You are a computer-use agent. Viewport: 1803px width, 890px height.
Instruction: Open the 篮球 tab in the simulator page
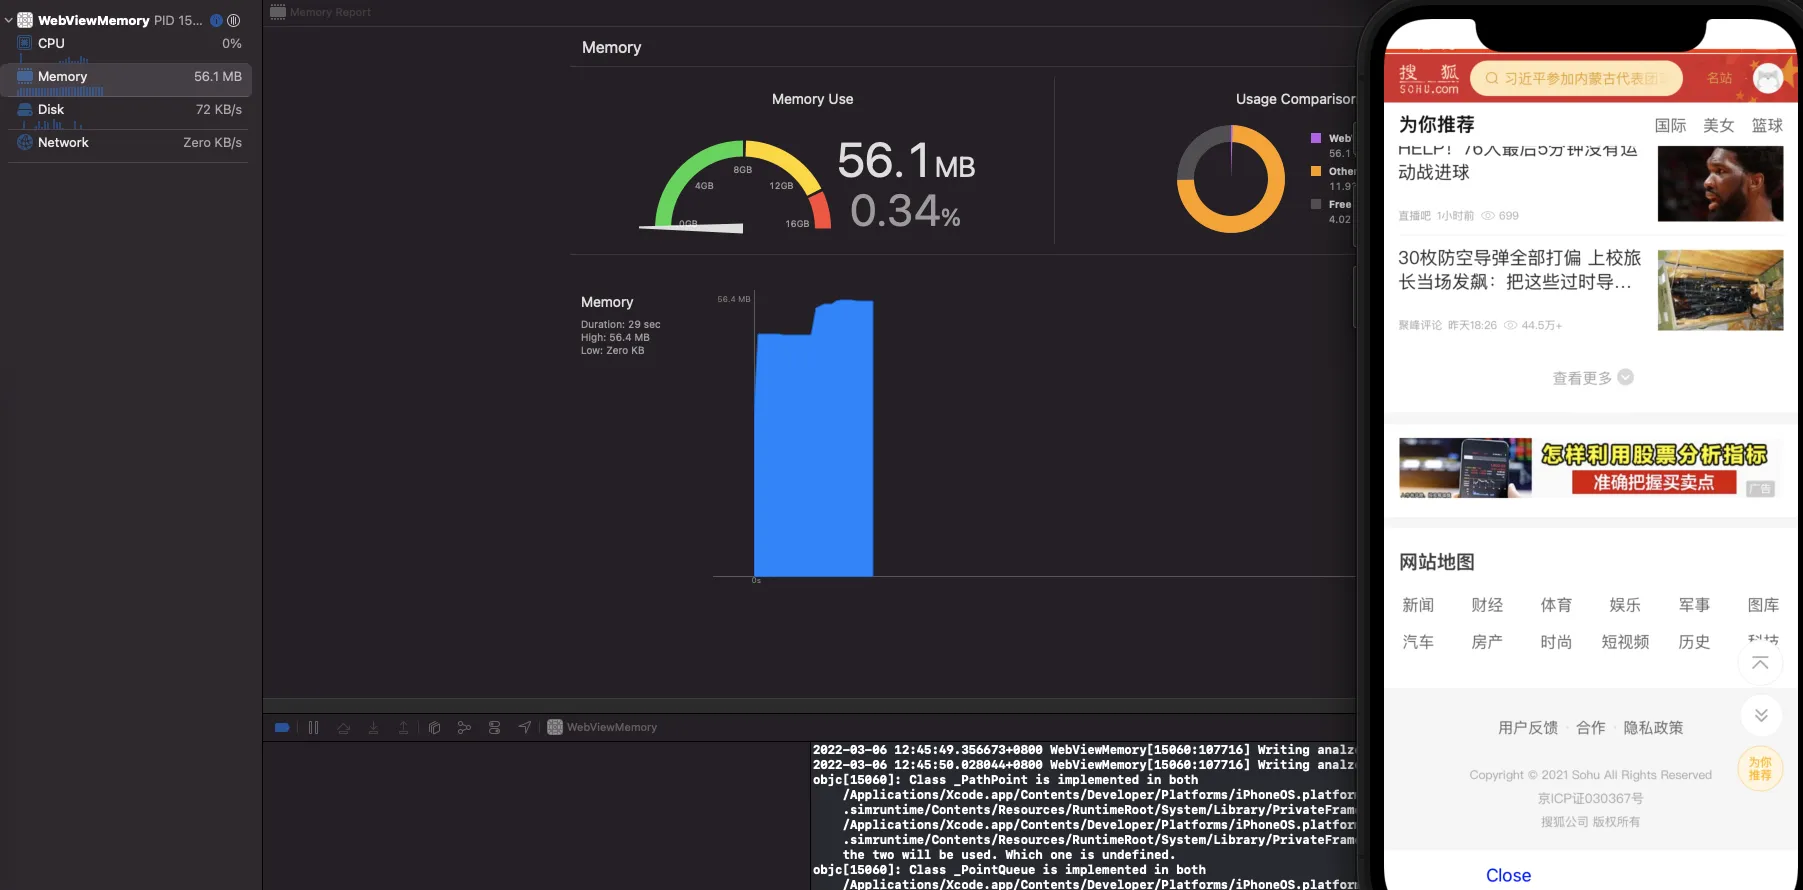[1767, 125]
